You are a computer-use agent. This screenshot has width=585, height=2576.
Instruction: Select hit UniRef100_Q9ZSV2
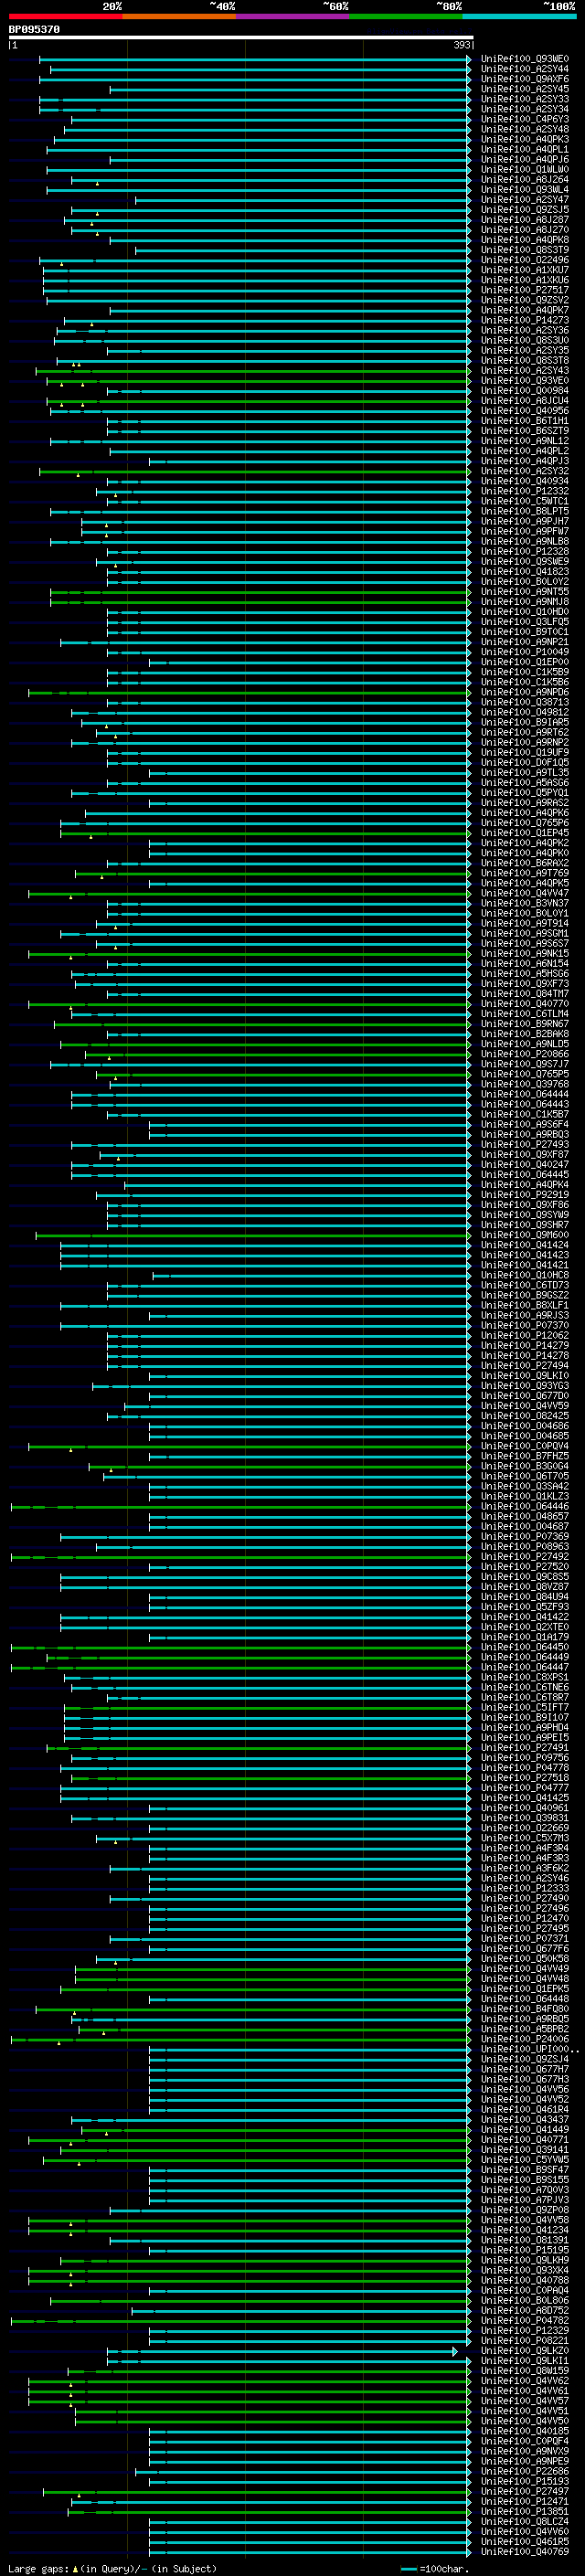[x=524, y=300]
